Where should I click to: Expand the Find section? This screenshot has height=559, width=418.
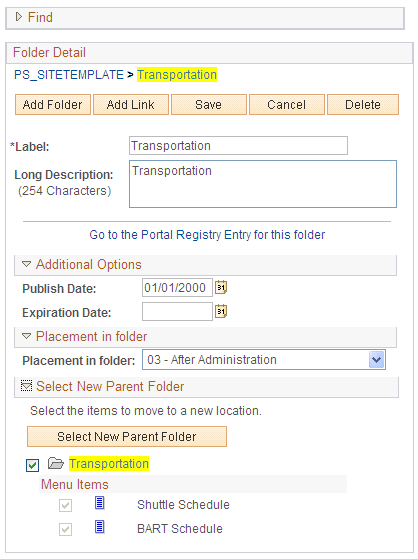click(x=19, y=17)
